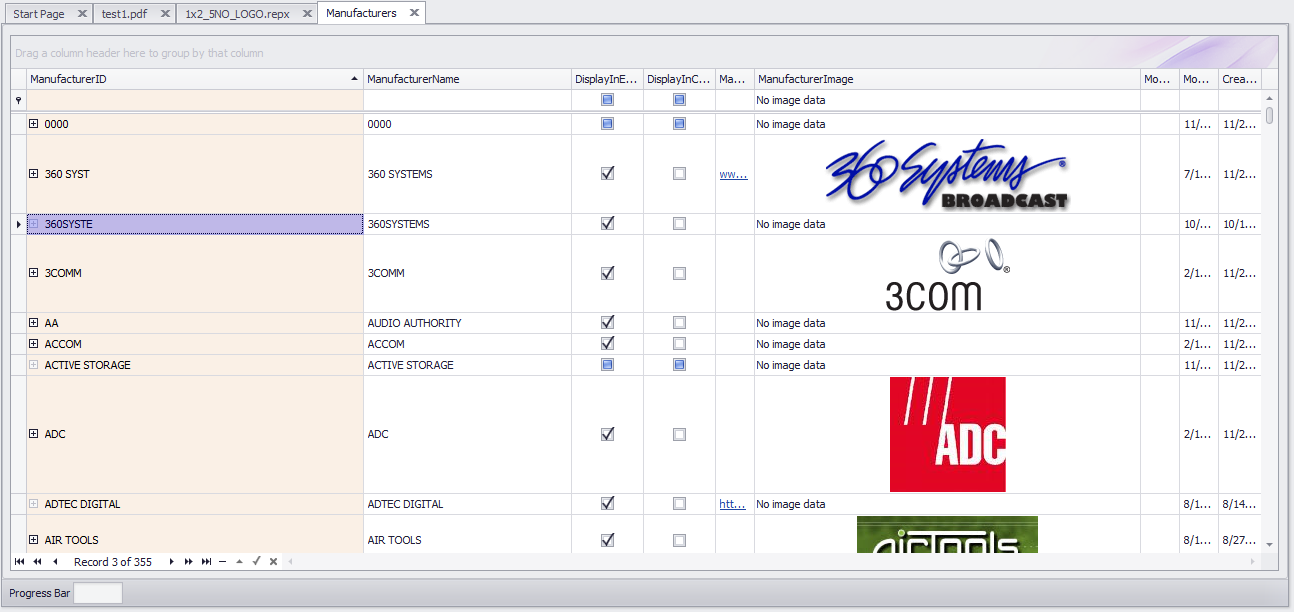Open the 360 SYST website link

coord(733,174)
